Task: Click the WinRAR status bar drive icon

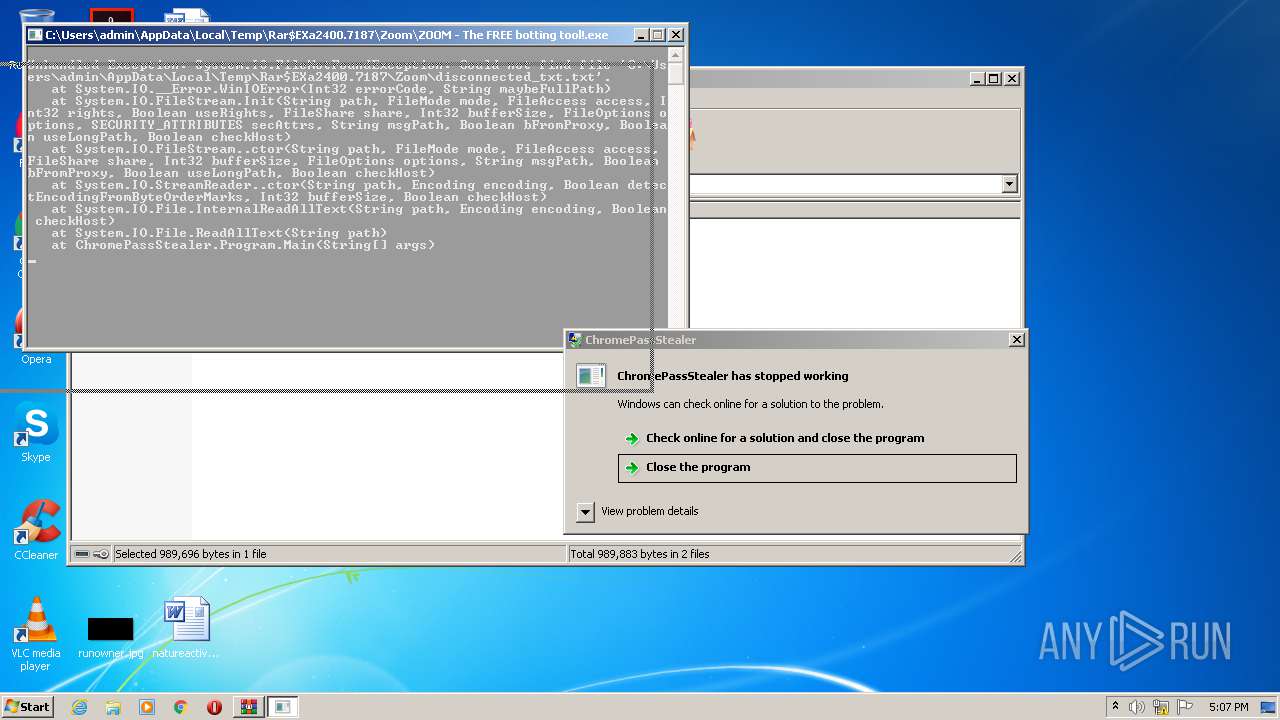Action: [x=82, y=554]
